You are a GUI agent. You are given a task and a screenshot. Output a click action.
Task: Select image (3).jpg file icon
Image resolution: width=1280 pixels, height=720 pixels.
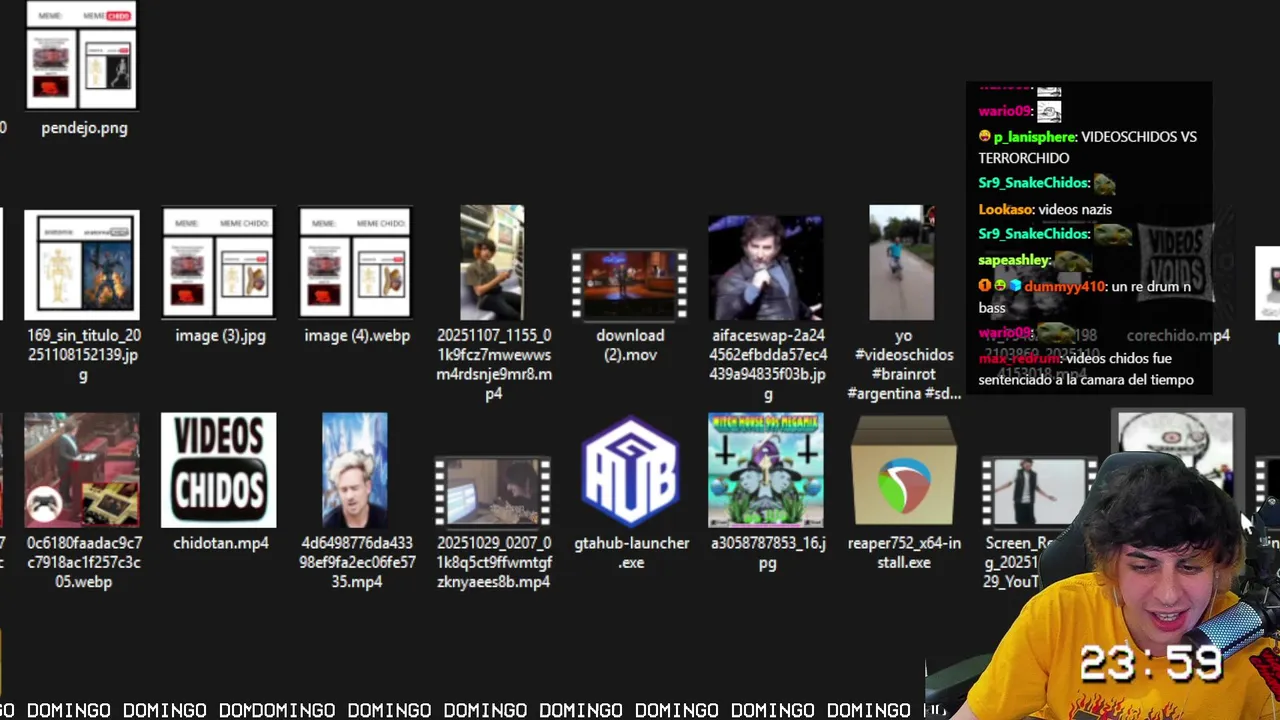219,263
